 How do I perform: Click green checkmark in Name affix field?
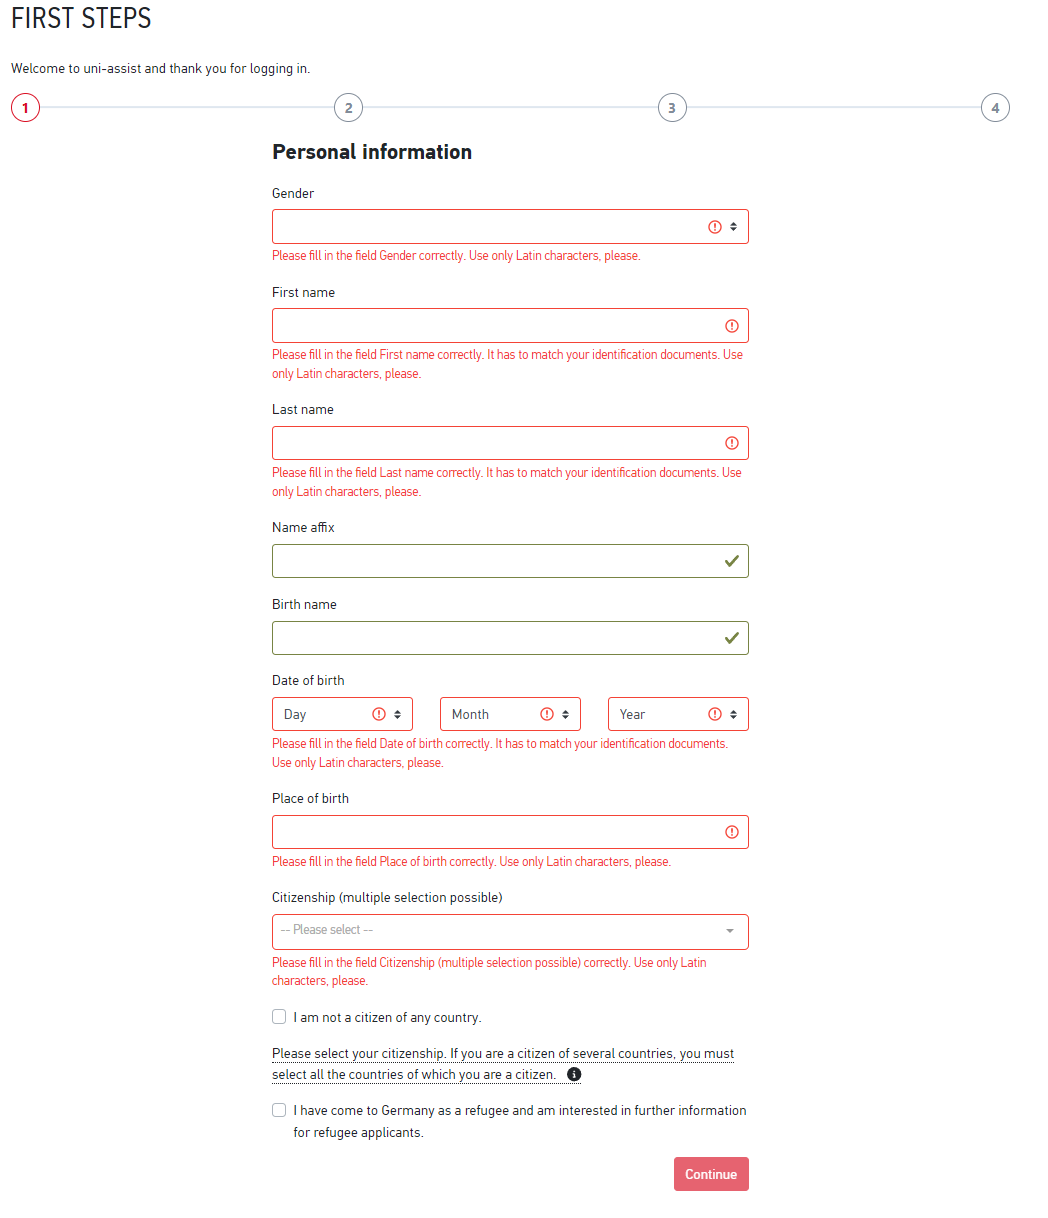731,562
